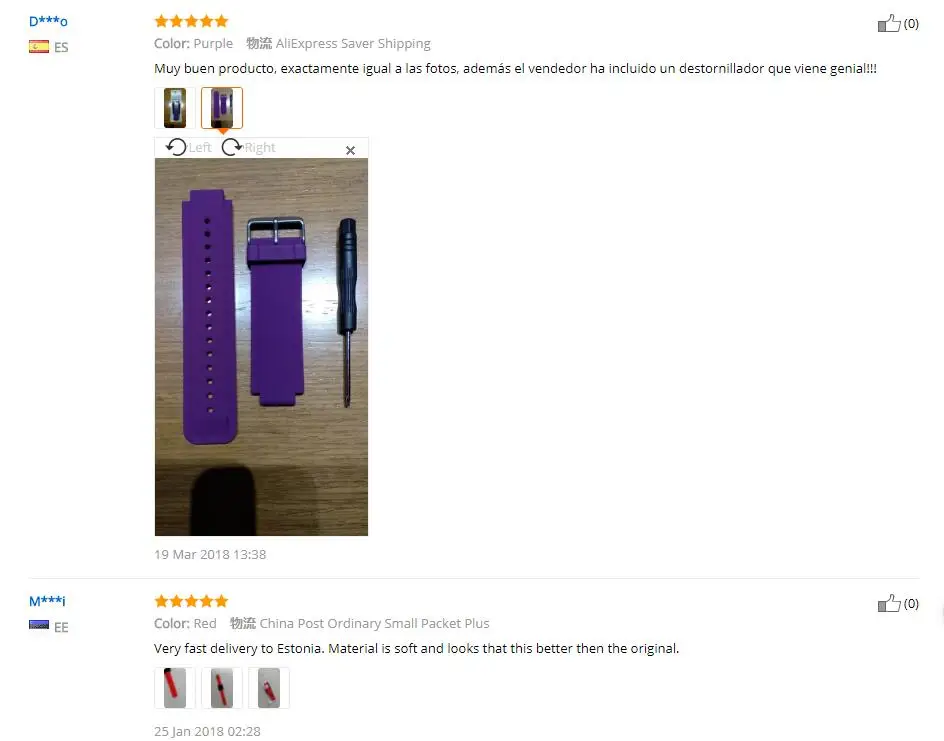Click the Estonia flag icon
The image size is (944, 741).
pyautogui.click(x=39, y=625)
